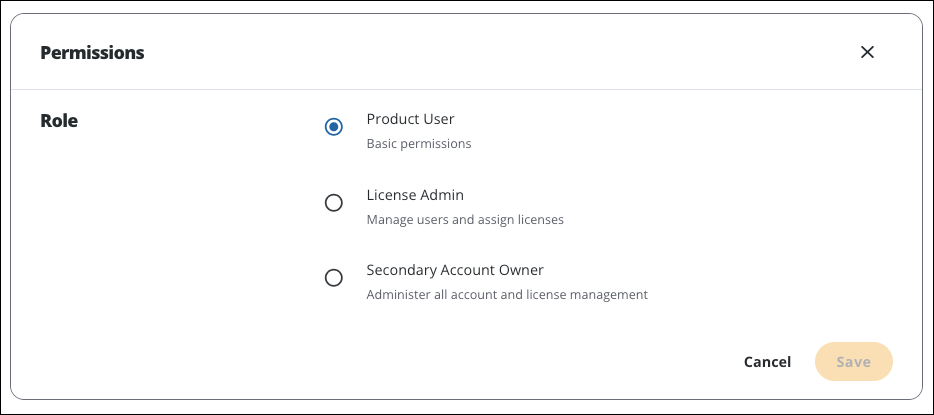The height and width of the screenshot is (415, 934).
Task: Close the Permissions dialog with the X
Action: pos(867,52)
